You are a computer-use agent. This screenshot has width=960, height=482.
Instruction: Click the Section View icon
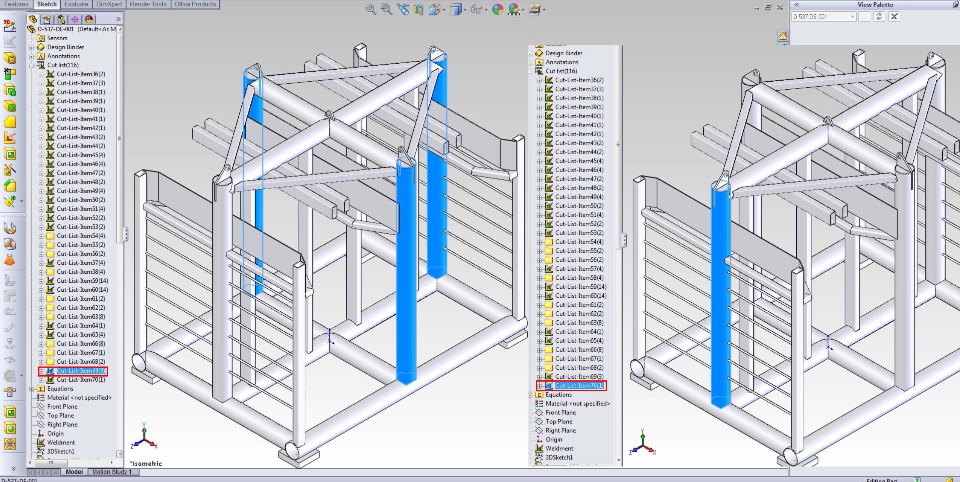point(418,9)
